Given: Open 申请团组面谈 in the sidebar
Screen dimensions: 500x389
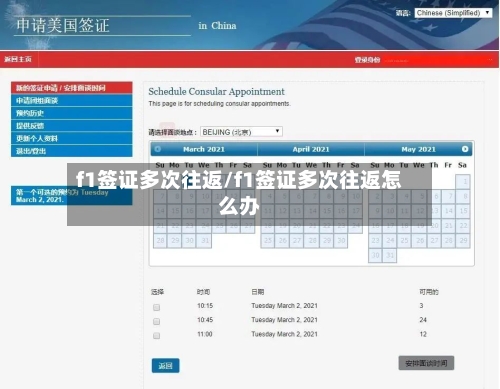Looking at the screenshot, I should point(72,100).
